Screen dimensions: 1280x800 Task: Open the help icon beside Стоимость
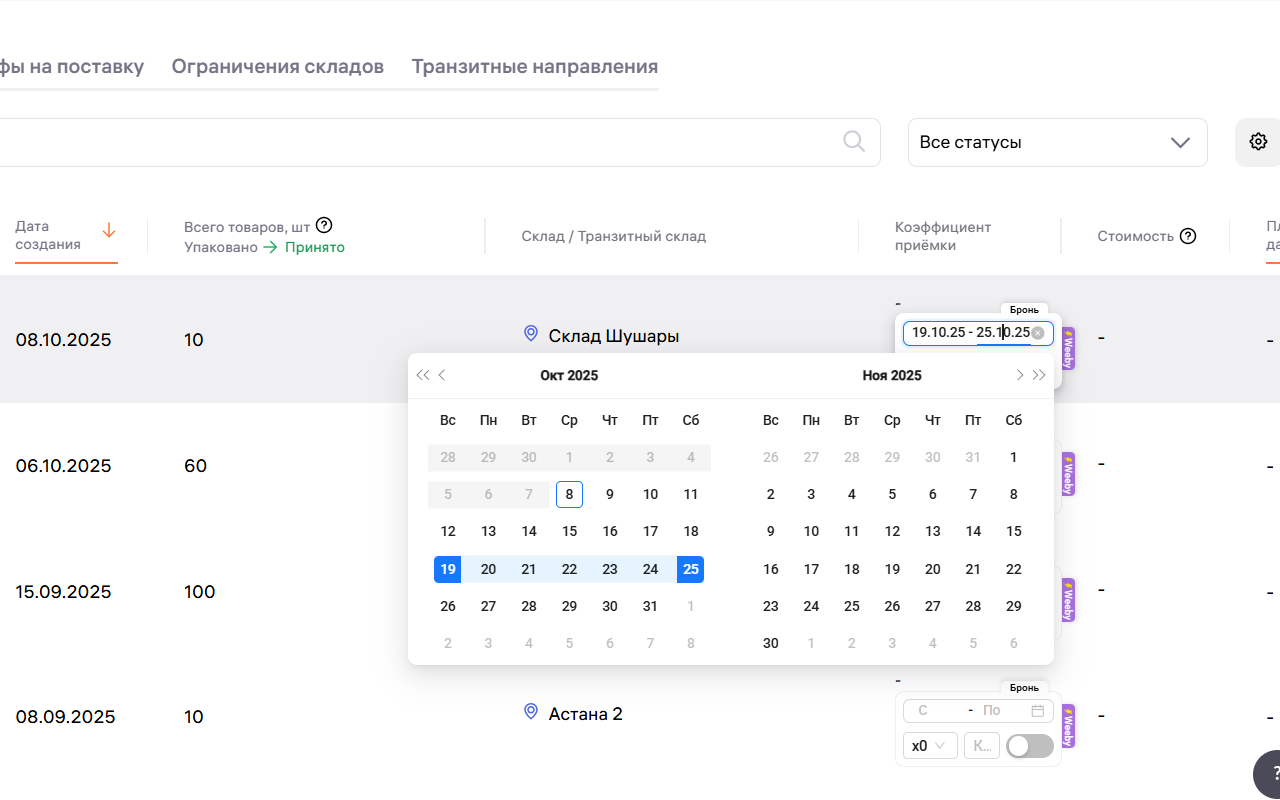coord(1188,236)
